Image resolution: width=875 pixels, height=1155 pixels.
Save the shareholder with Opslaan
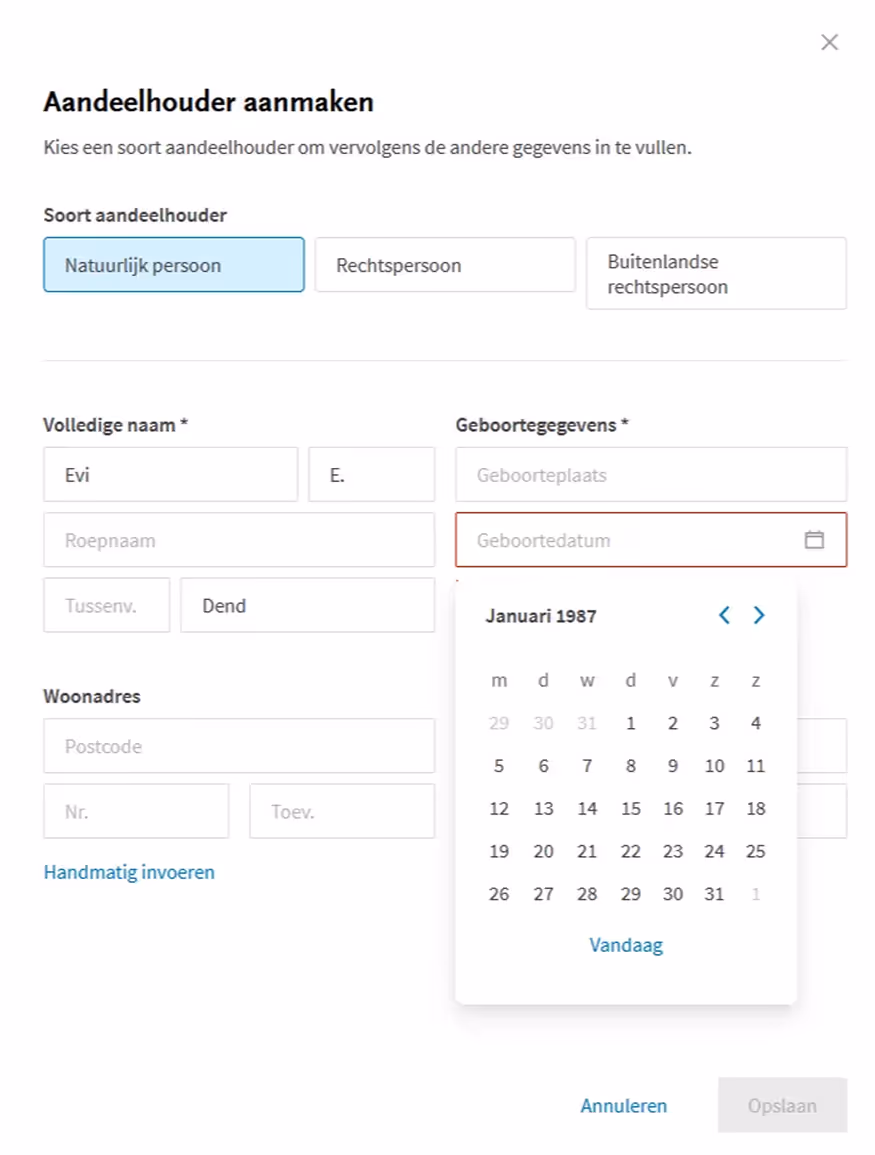(783, 1106)
